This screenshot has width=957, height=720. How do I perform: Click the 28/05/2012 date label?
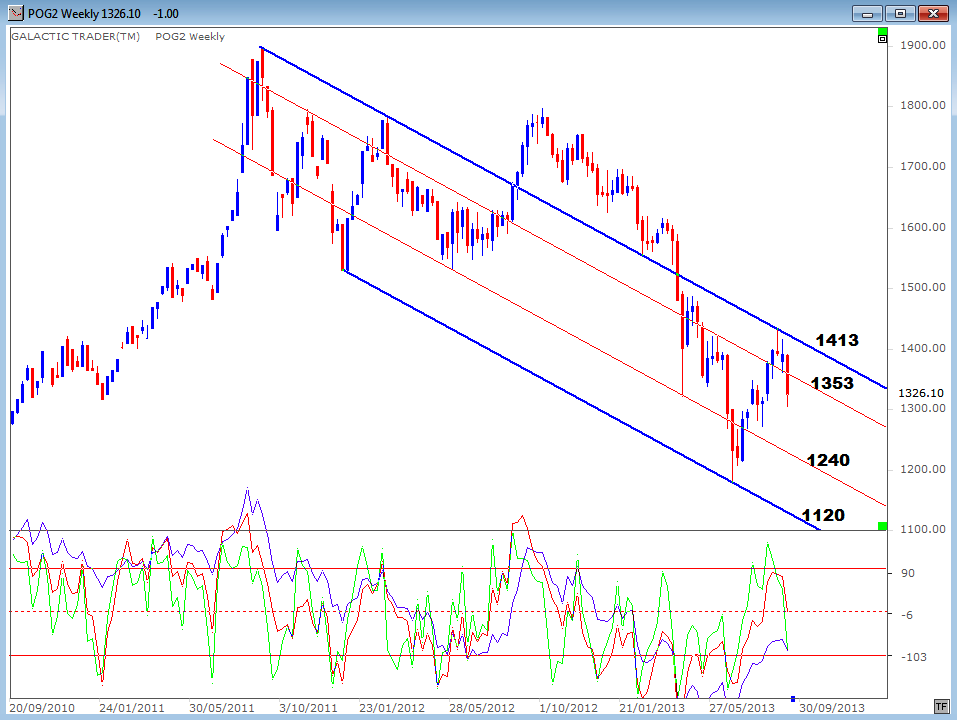[482, 708]
